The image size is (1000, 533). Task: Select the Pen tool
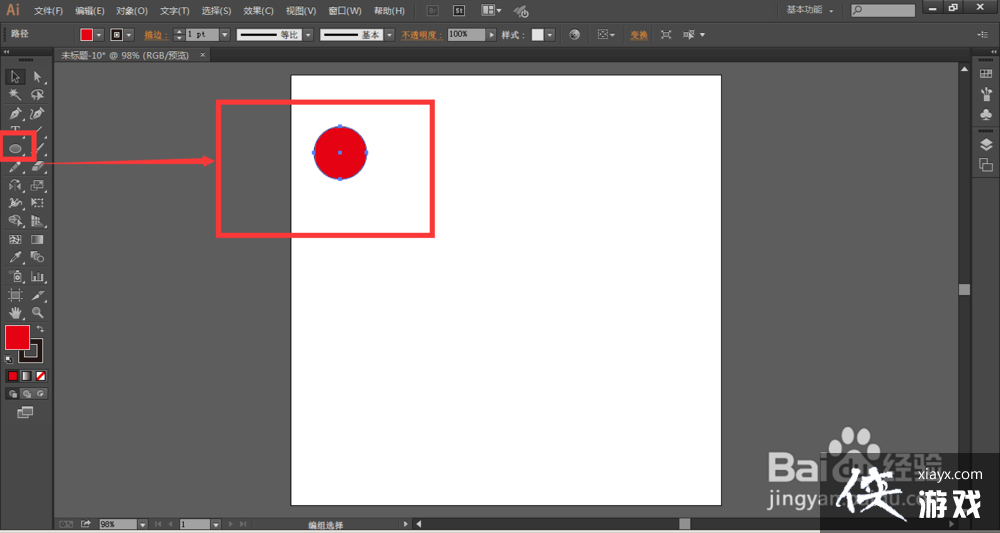pyautogui.click(x=15, y=113)
